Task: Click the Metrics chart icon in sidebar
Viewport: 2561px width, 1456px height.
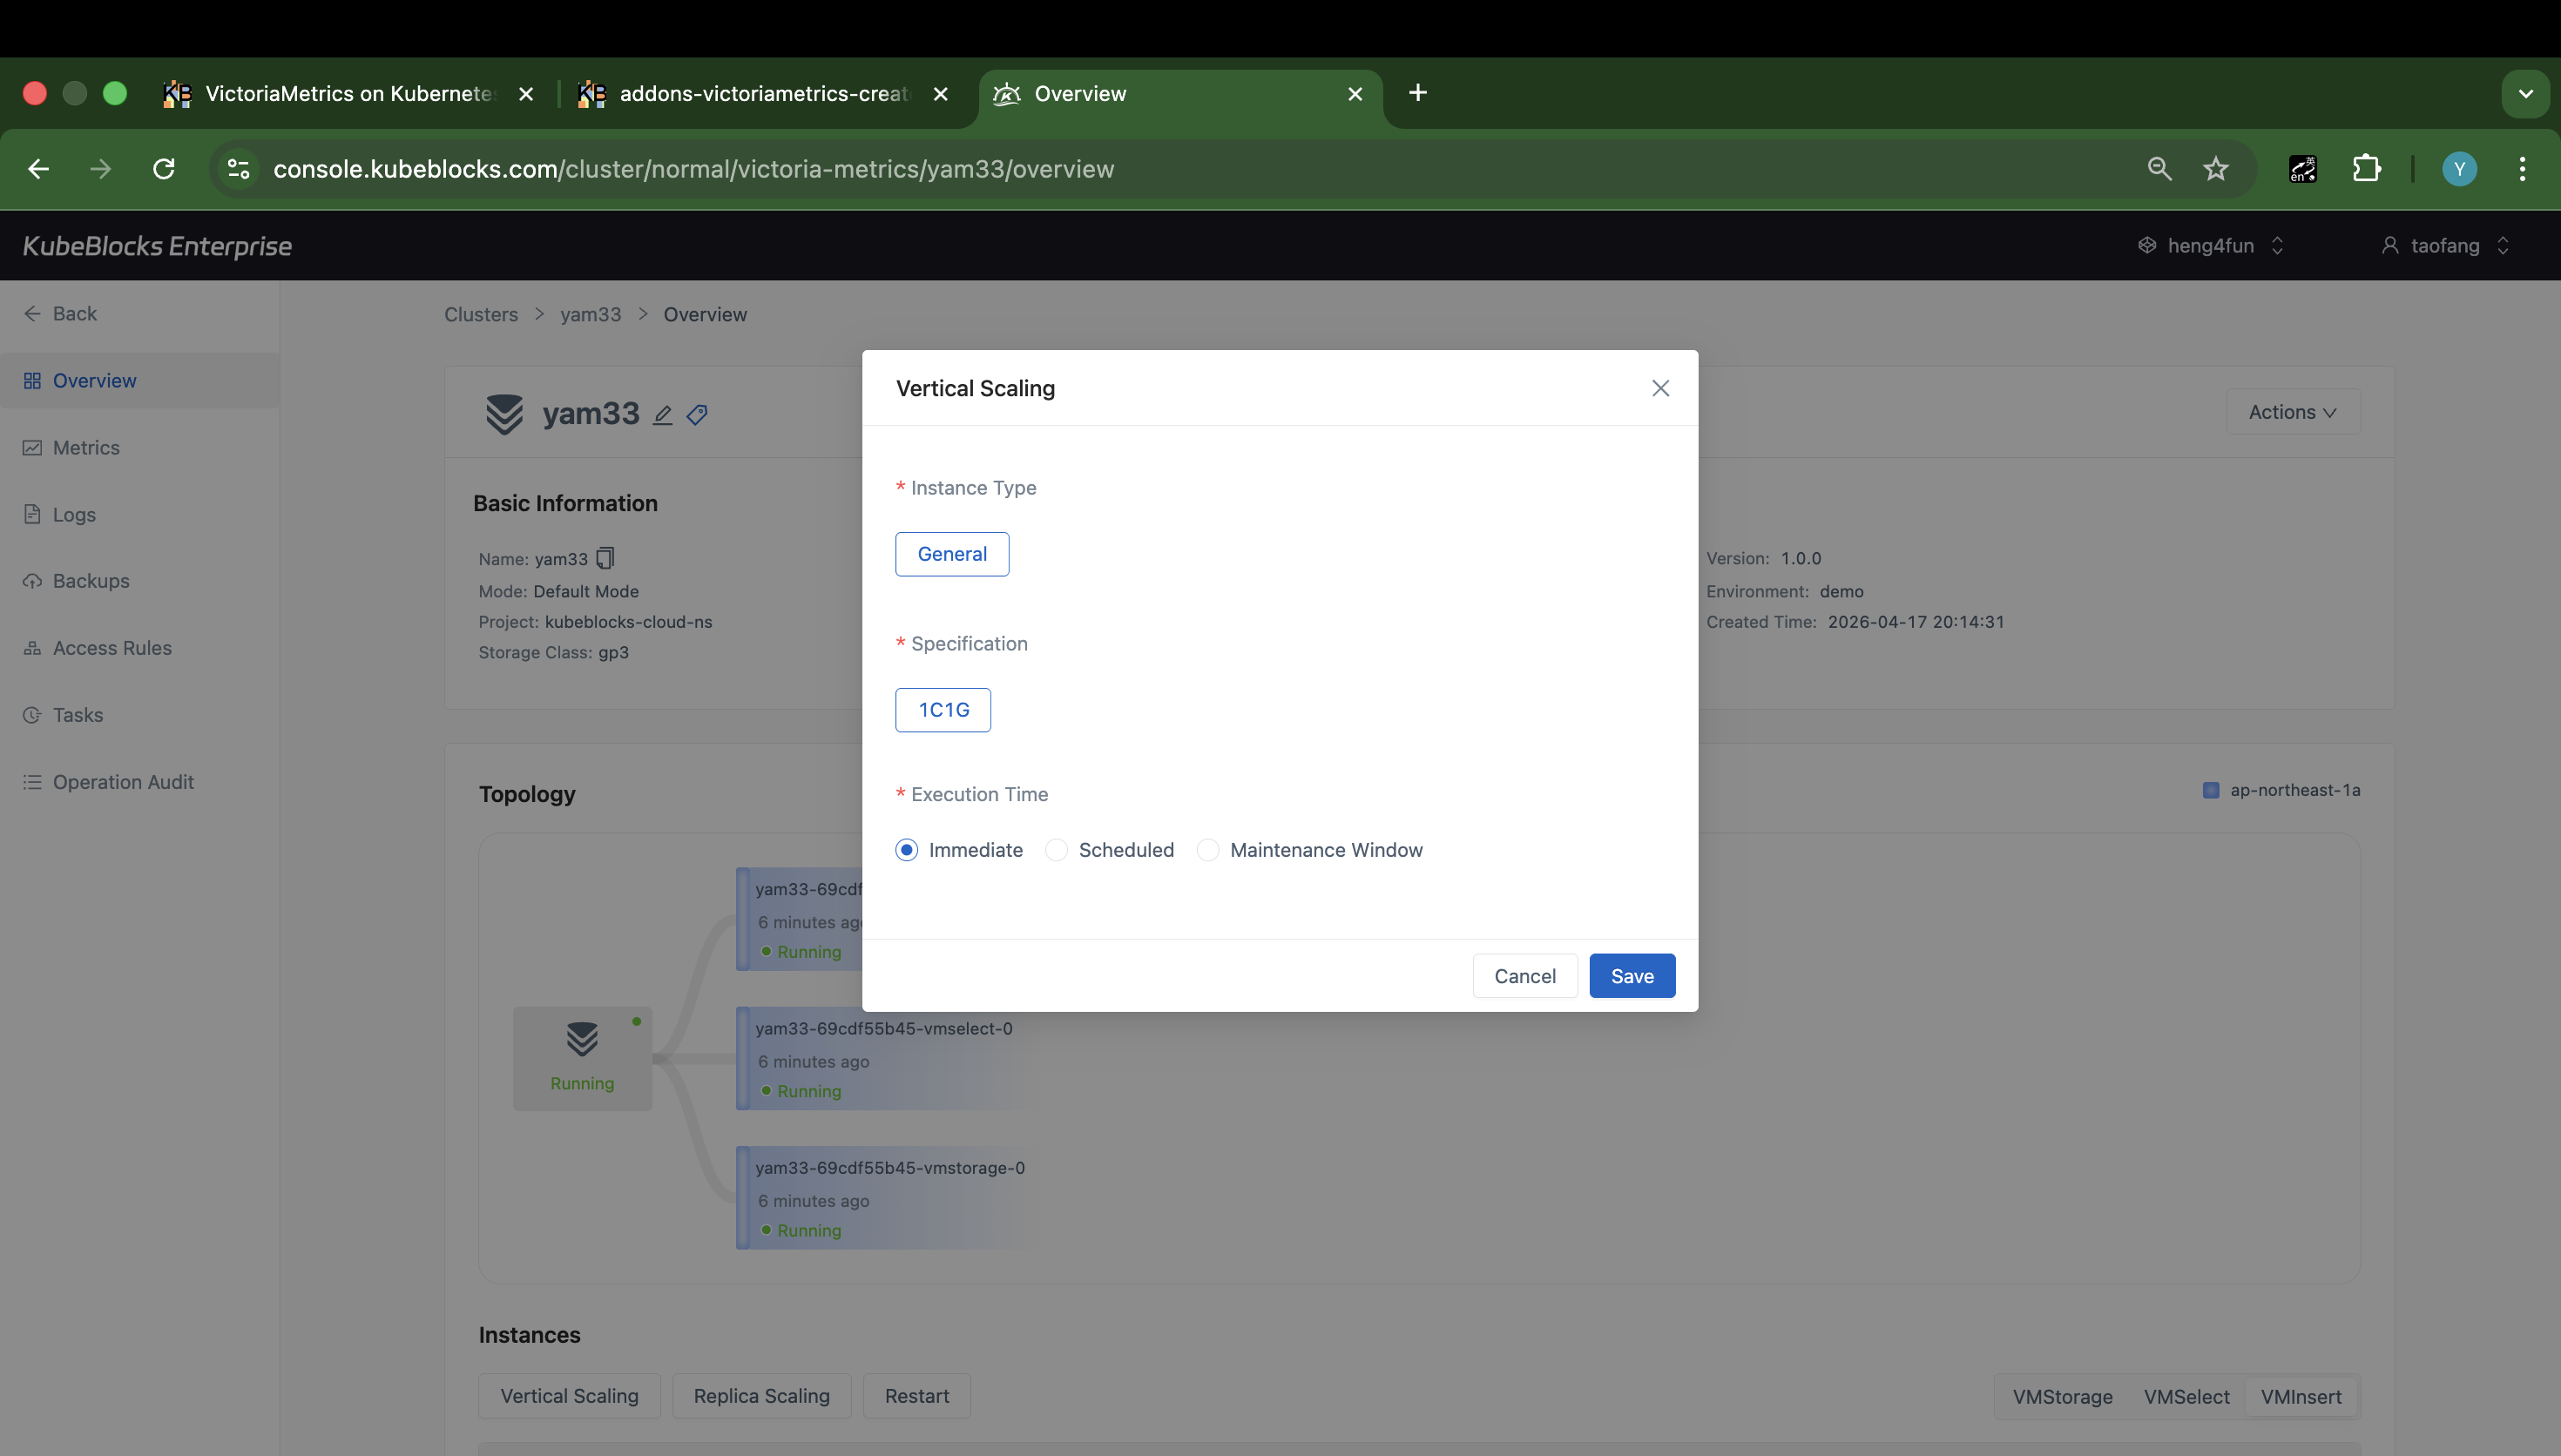Action: (32, 448)
